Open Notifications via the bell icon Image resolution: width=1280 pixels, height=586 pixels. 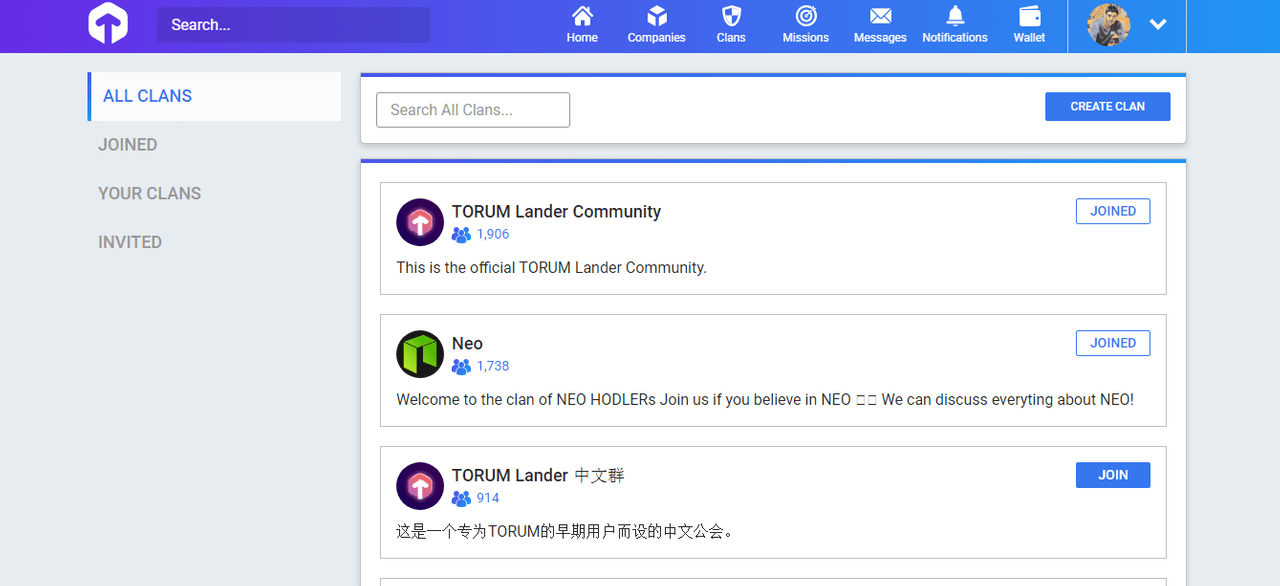tap(955, 16)
